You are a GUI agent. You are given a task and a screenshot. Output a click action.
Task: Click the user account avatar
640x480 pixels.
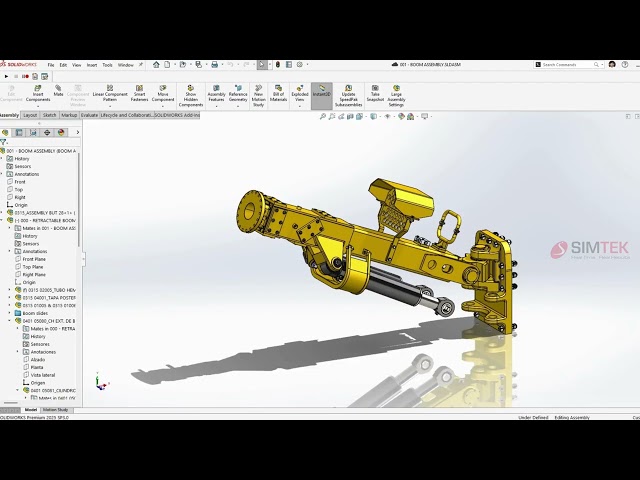click(612, 64)
